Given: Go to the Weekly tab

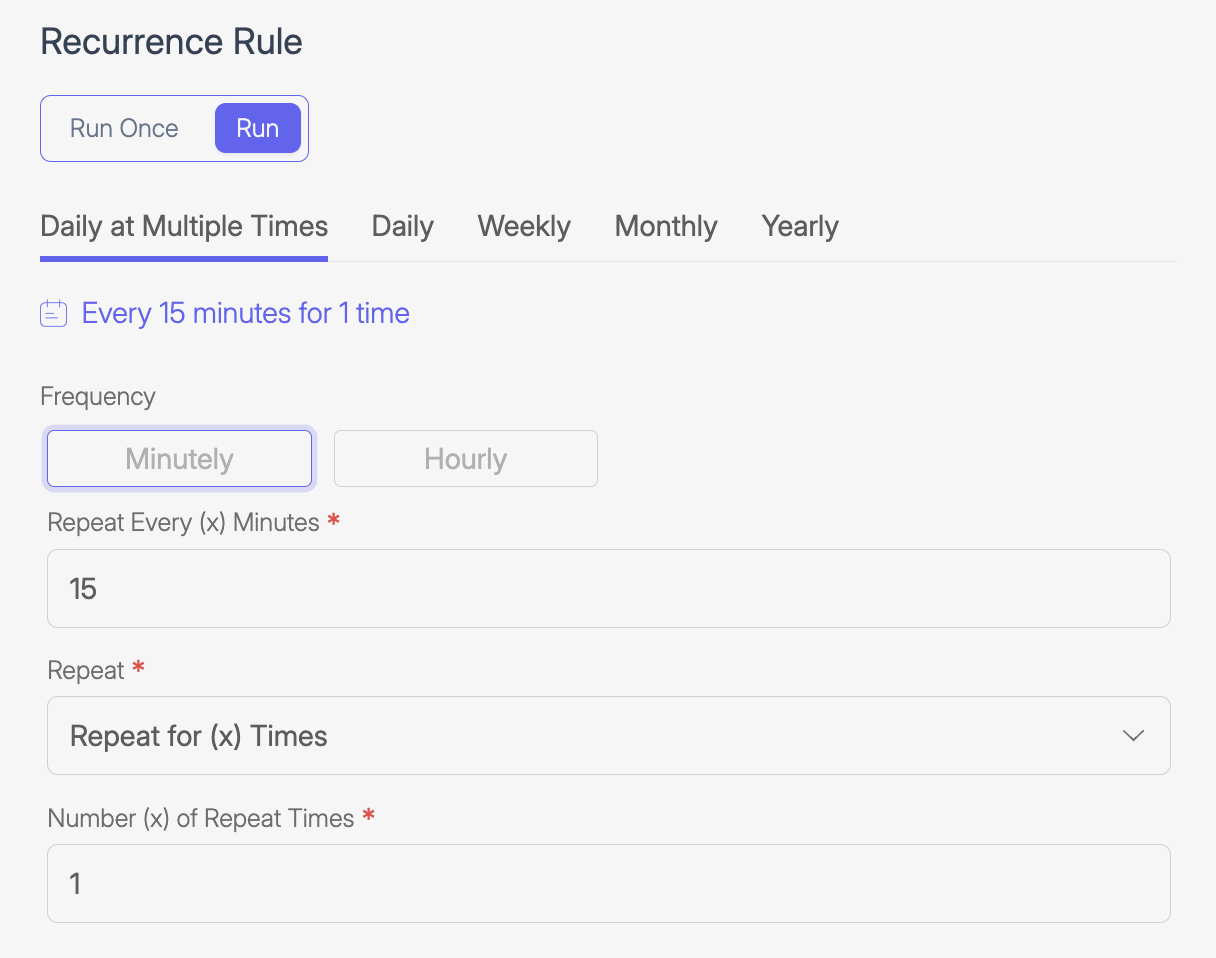Looking at the screenshot, I should pyautogui.click(x=524, y=226).
